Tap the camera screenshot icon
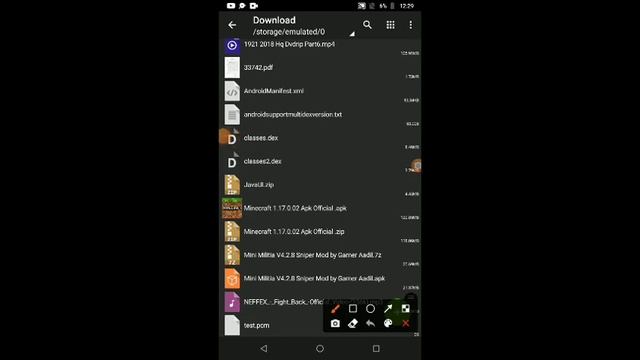640x360 pixels. coord(335,323)
